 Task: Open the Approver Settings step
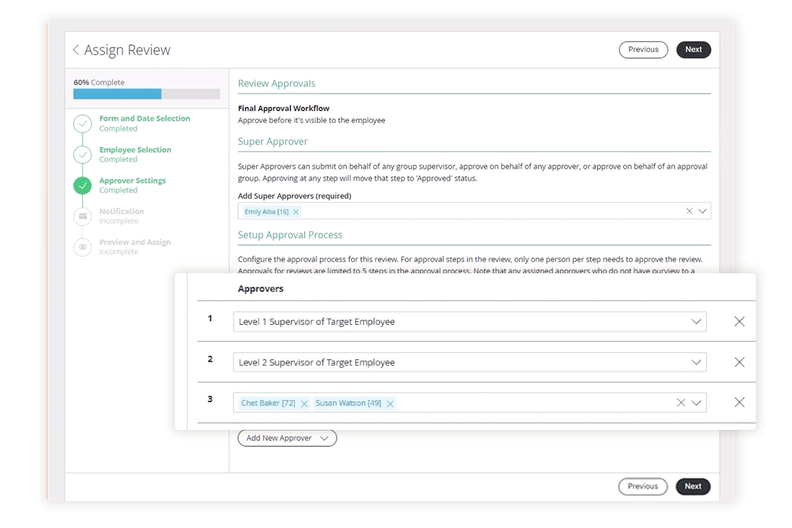(132, 185)
